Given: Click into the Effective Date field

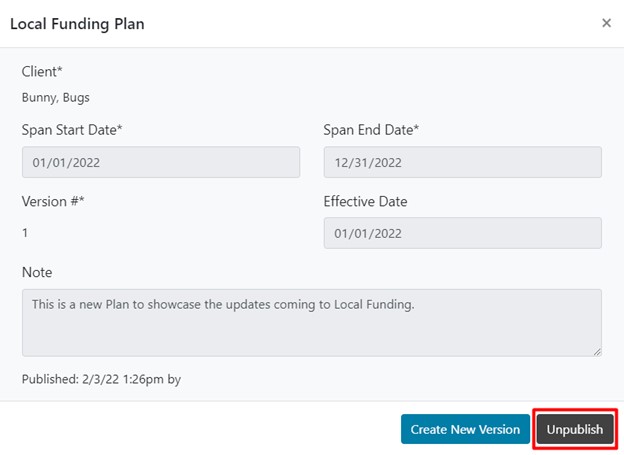Looking at the screenshot, I should [x=462, y=233].
